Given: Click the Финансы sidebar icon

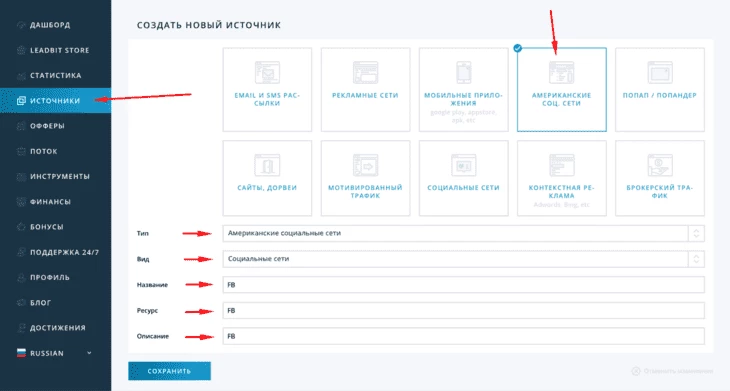Looking at the screenshot, I should point(21,202).
